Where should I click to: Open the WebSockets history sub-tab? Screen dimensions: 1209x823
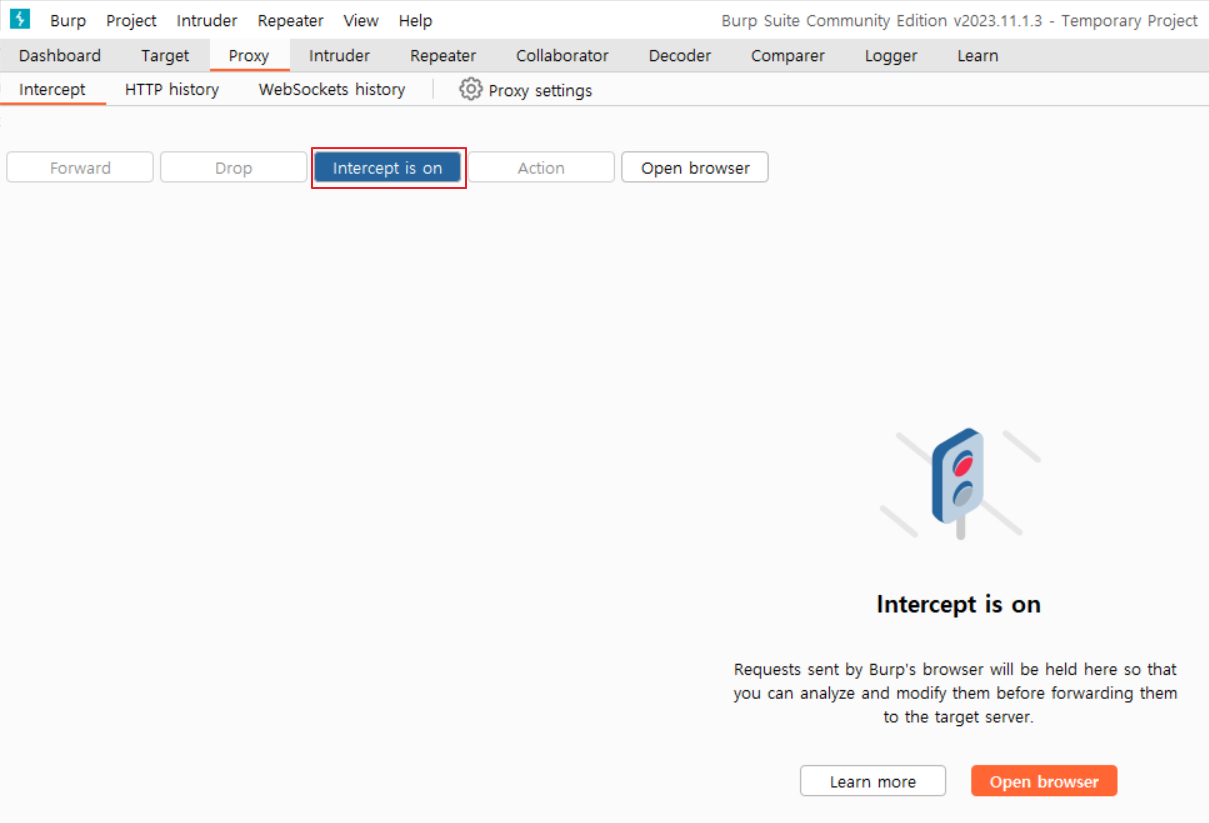click(332, 89)
